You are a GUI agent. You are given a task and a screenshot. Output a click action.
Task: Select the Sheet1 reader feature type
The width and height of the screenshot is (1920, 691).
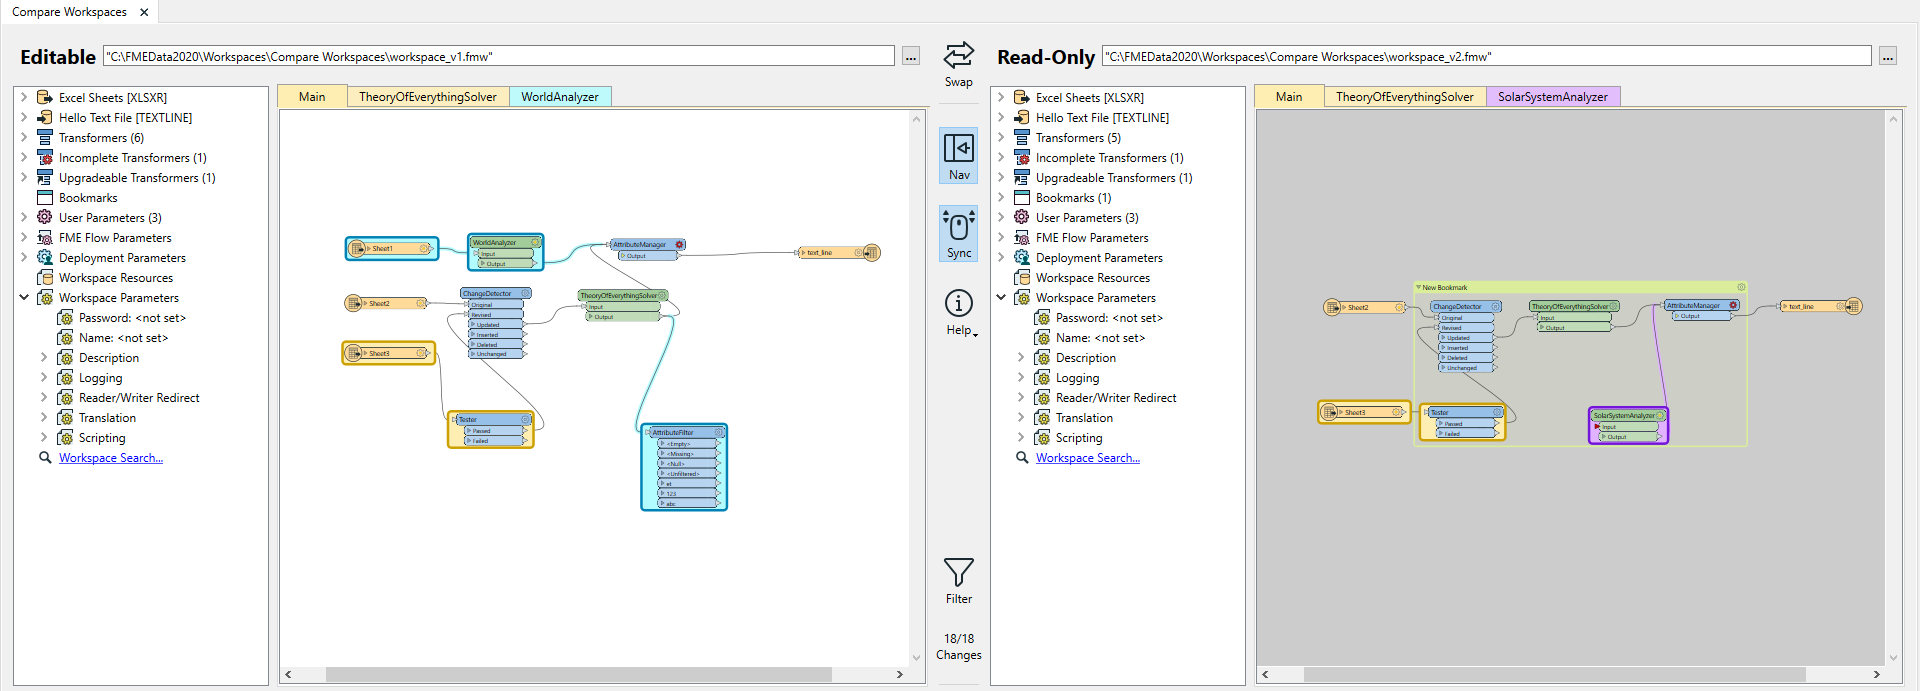[x=392, y=248]
